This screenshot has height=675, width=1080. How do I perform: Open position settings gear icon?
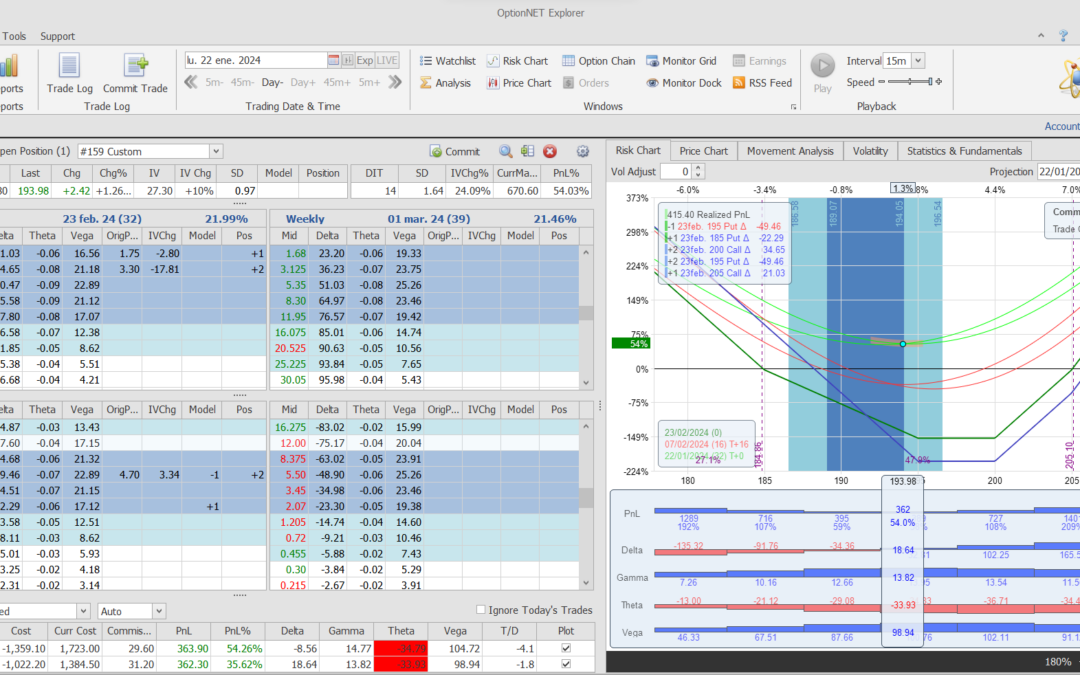click(583, 151)
